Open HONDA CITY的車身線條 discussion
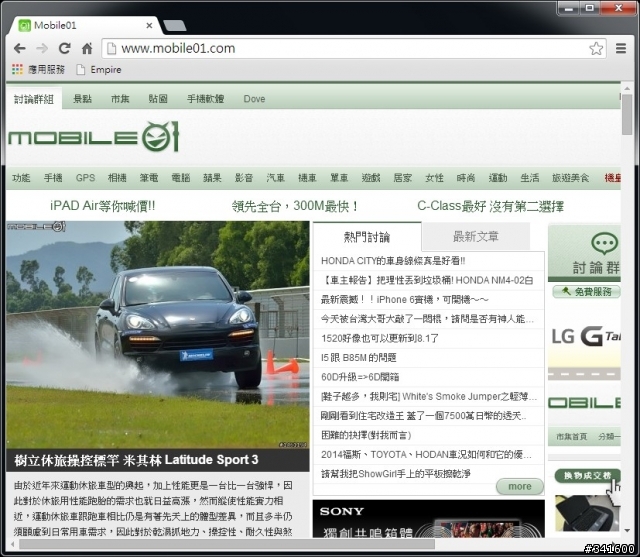Image resolution: width=640 pixels, height=557 pixels. coord(393,261)
